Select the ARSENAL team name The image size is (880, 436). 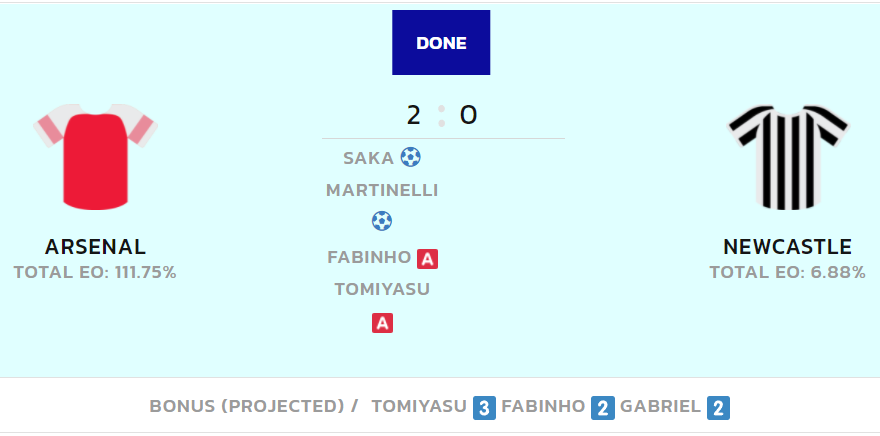point(95,247)
